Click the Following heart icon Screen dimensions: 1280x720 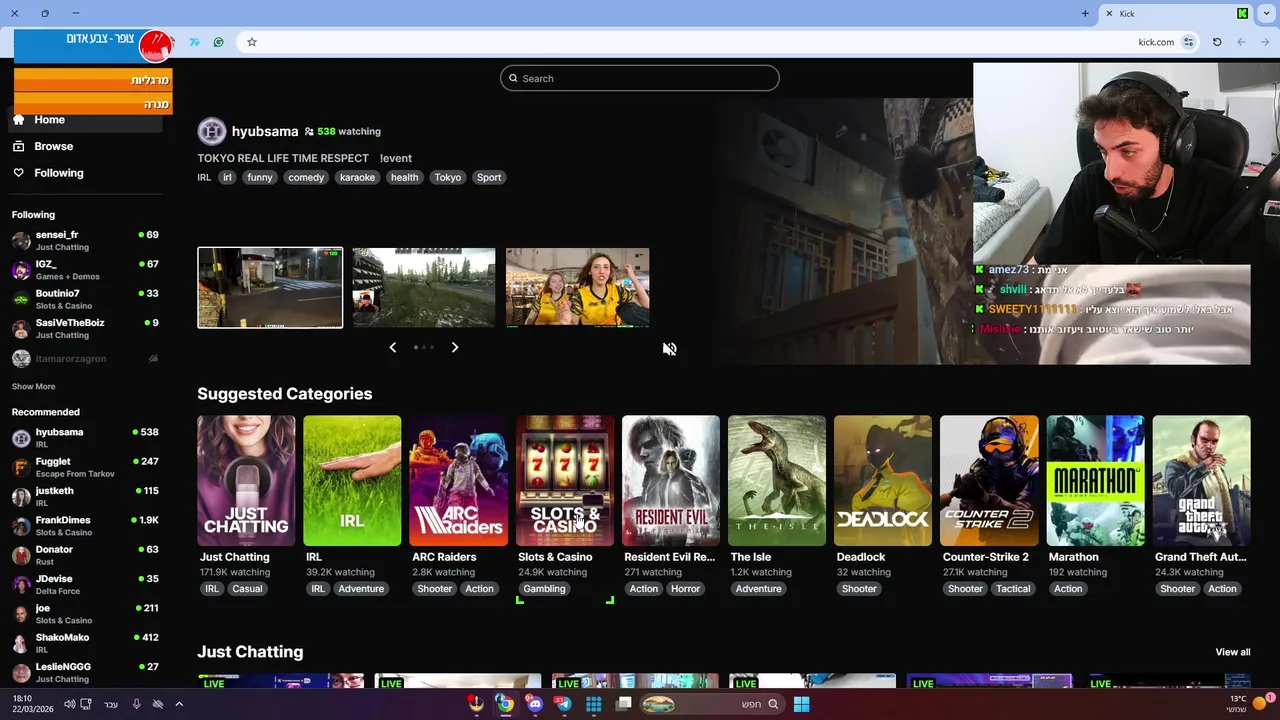tap(18, 173)
